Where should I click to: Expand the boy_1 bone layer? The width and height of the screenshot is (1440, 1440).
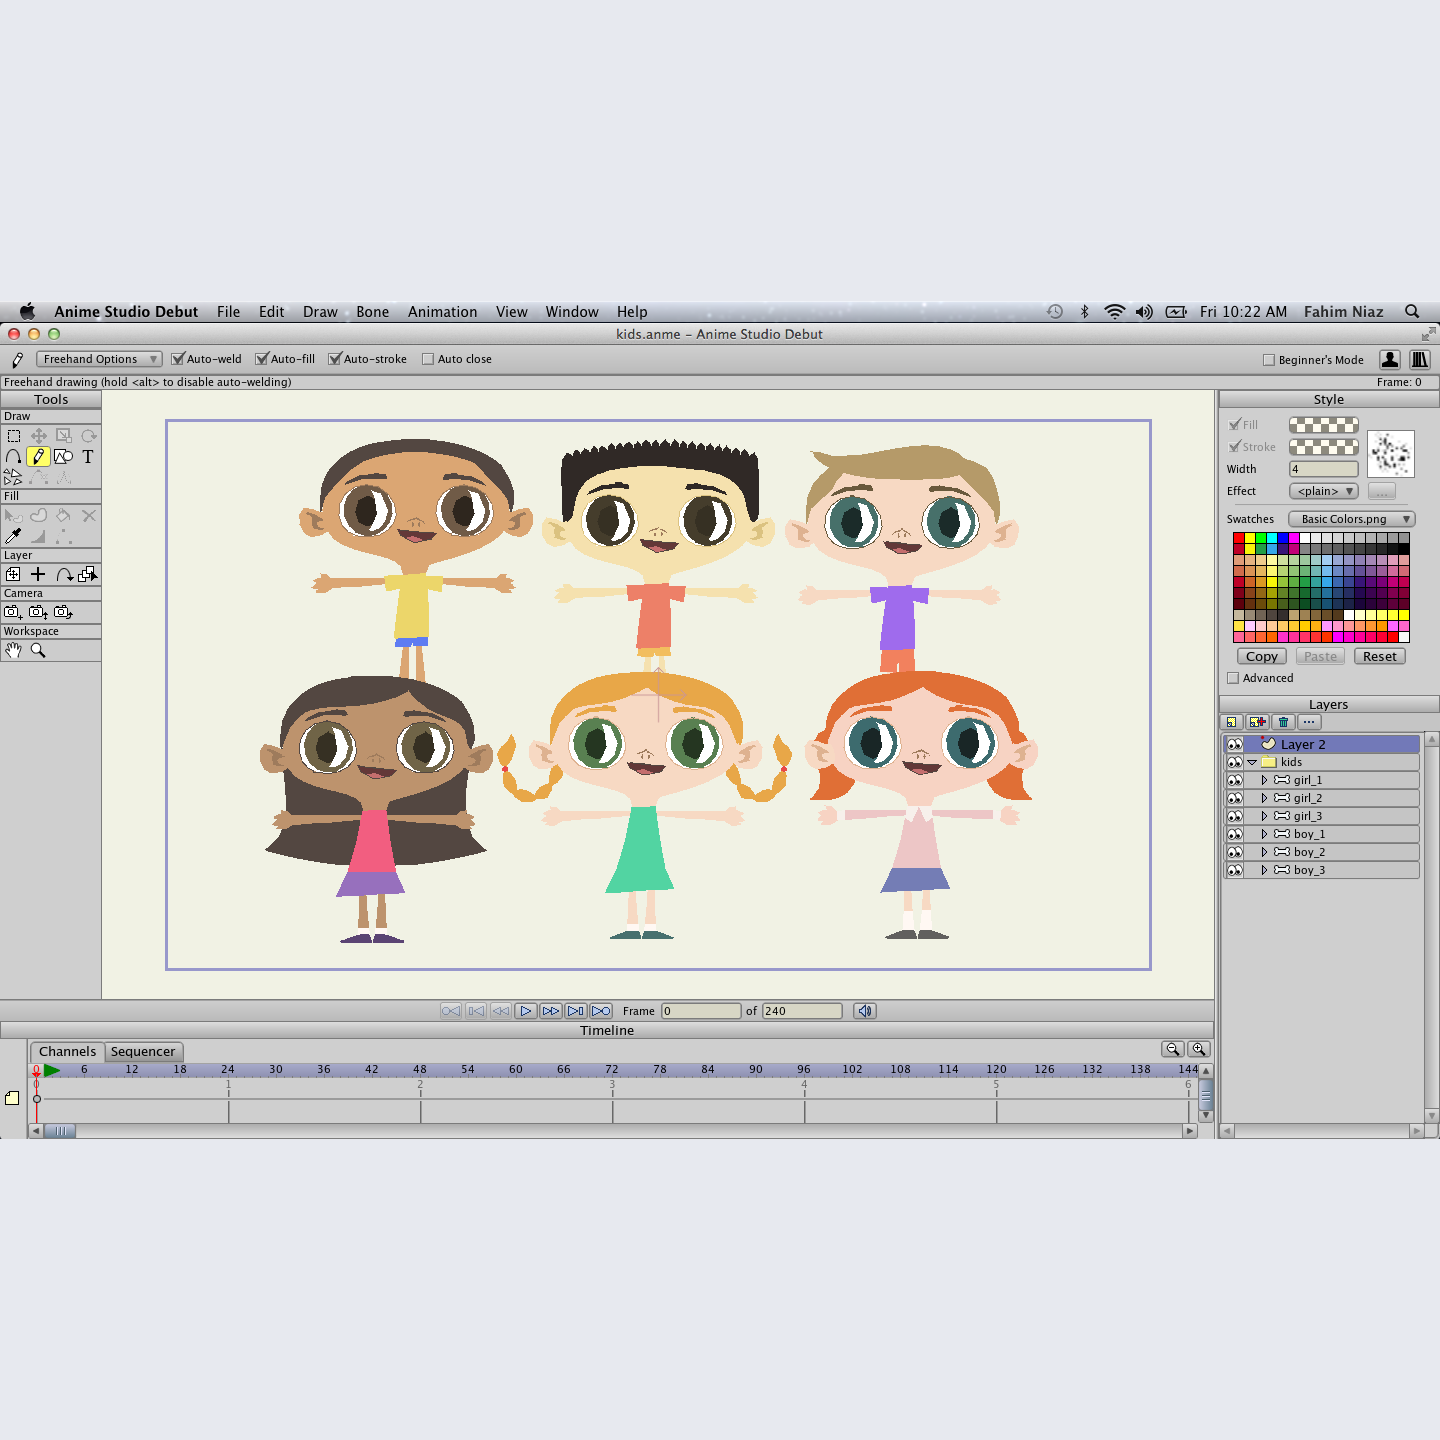click(1264, 834)
